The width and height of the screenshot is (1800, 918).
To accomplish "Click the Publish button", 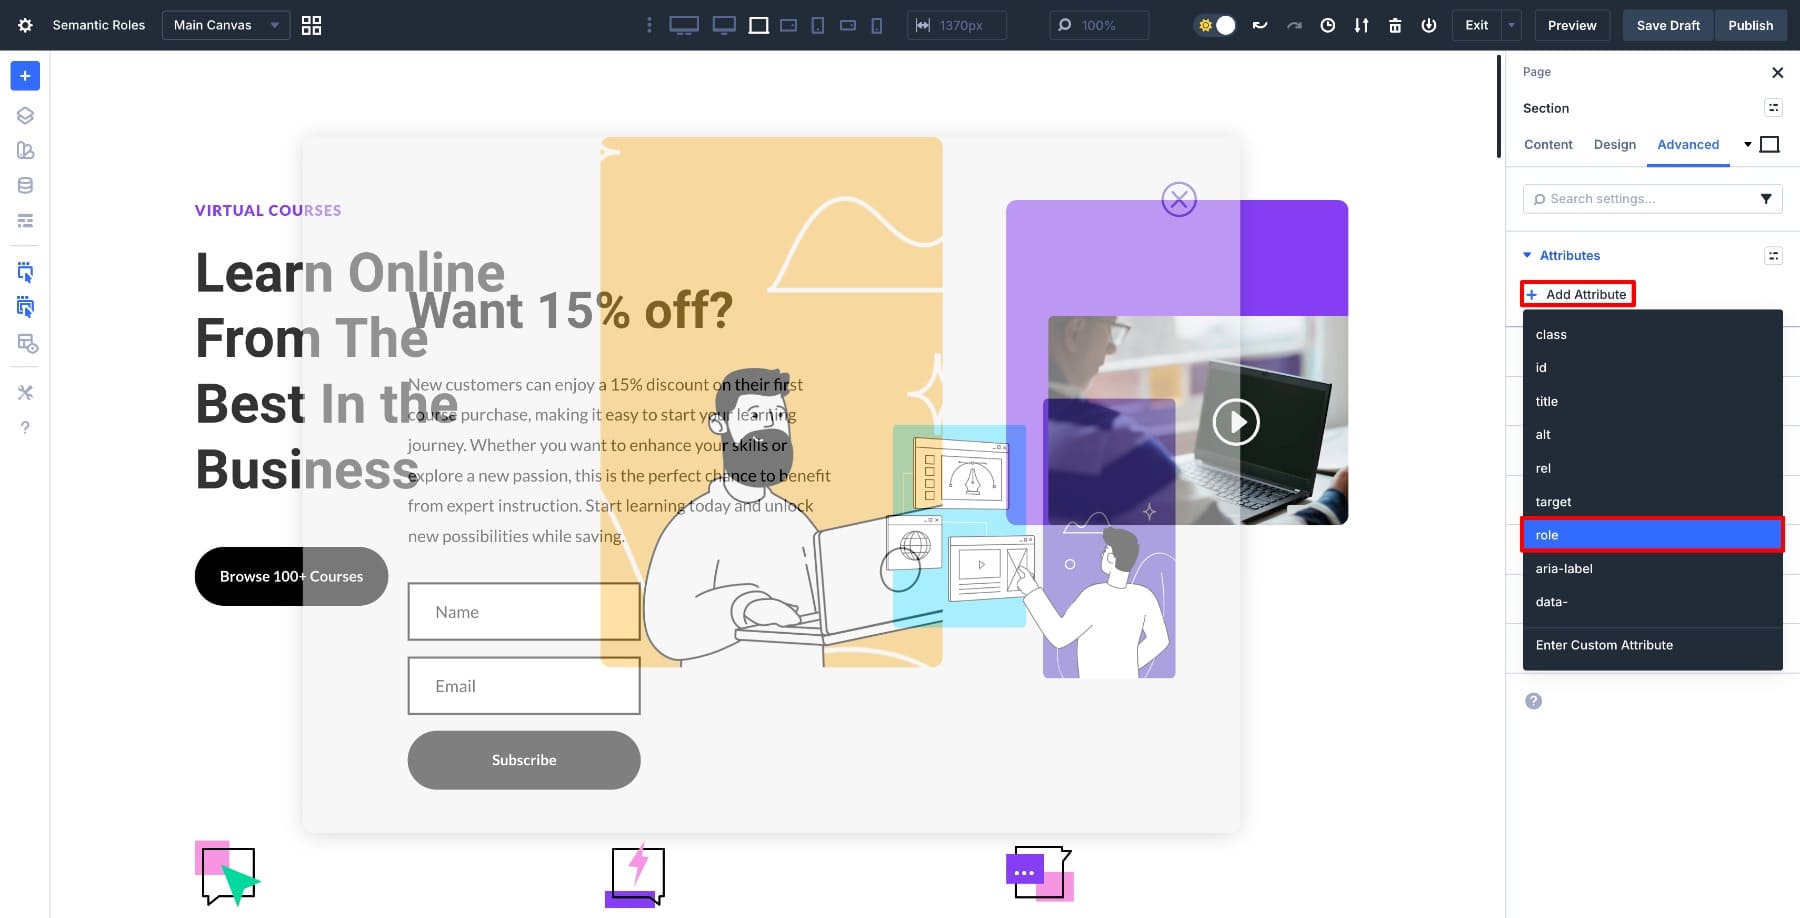I will (1750, 25).
